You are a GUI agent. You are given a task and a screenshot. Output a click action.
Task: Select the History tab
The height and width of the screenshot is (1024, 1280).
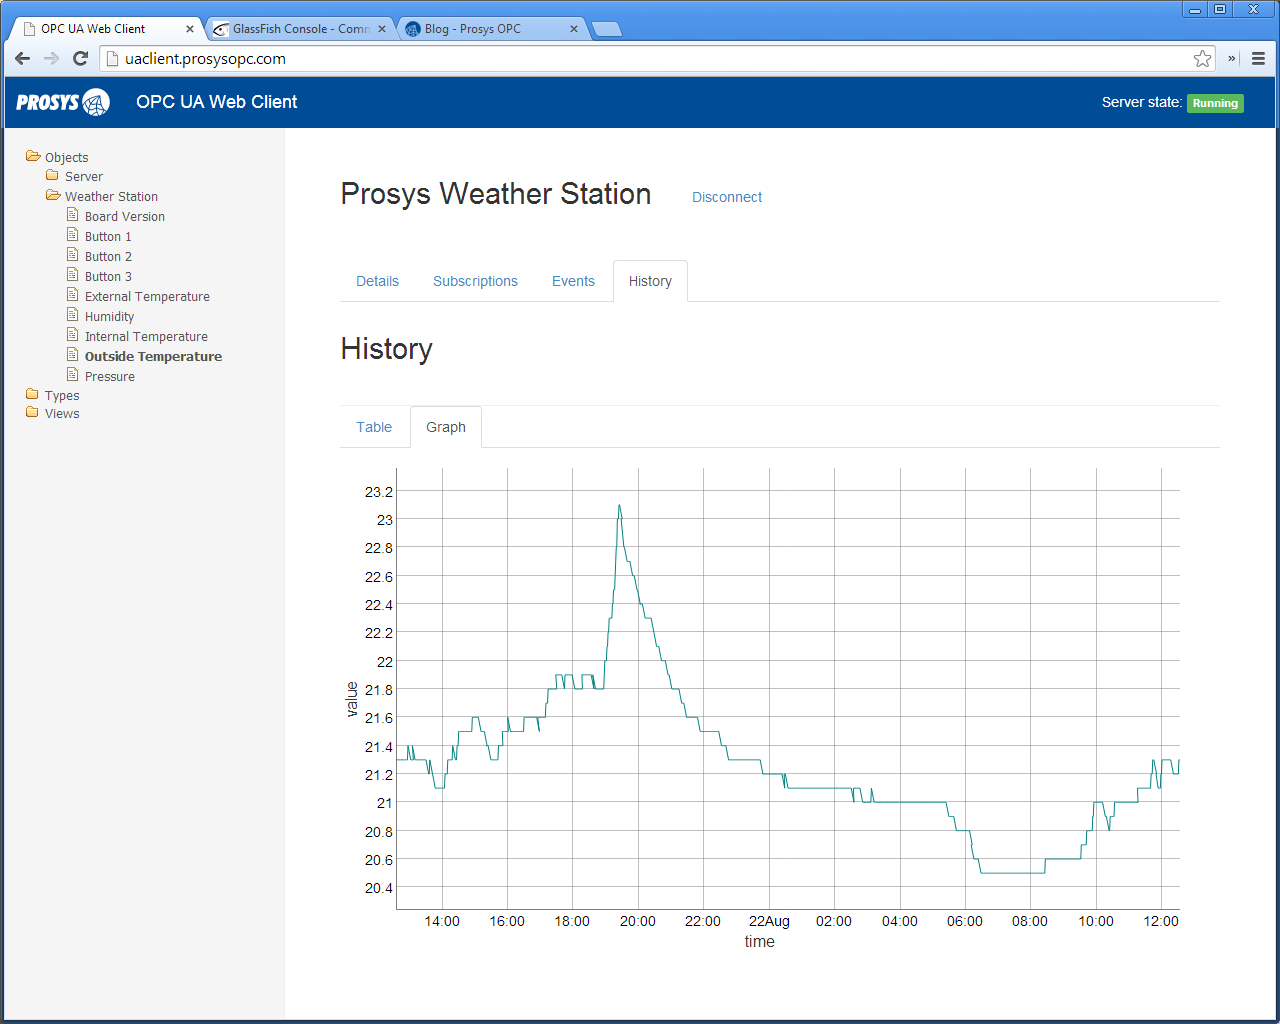(650, 281)
